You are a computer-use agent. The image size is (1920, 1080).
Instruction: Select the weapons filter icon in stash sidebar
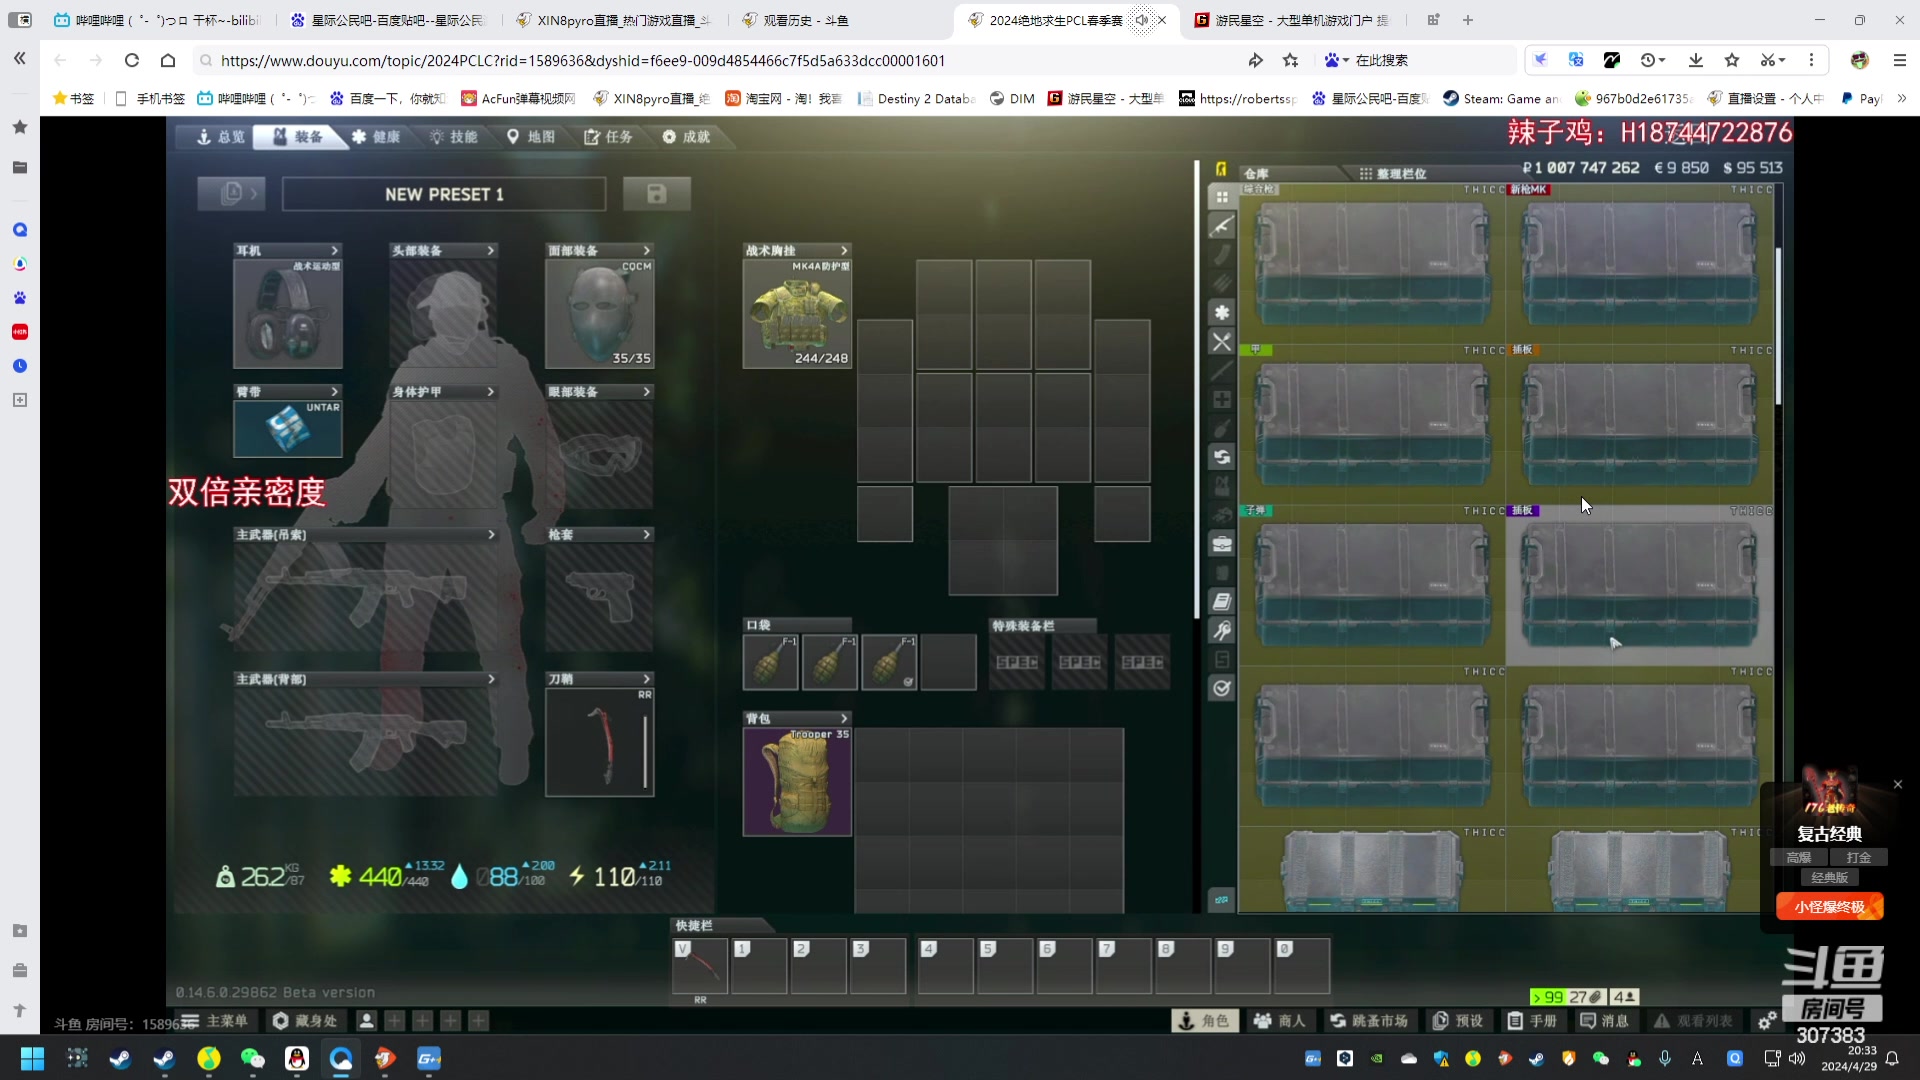coord(1221,226)
